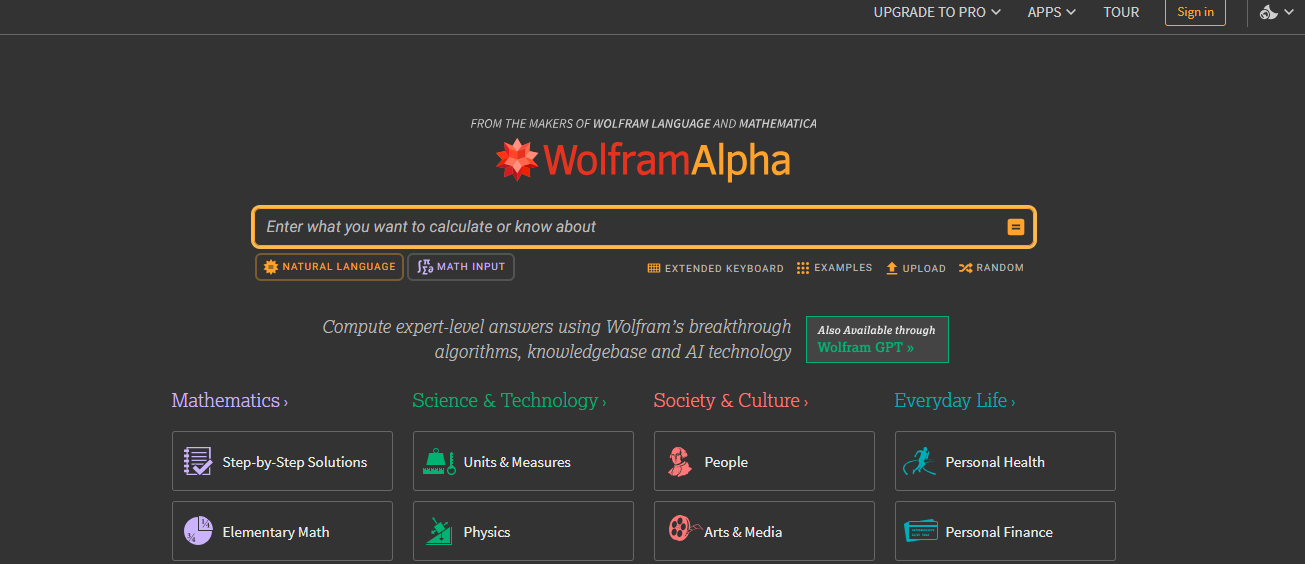Open Personal Health topic
The image size is (1305, 564).
click(1005, 461)
